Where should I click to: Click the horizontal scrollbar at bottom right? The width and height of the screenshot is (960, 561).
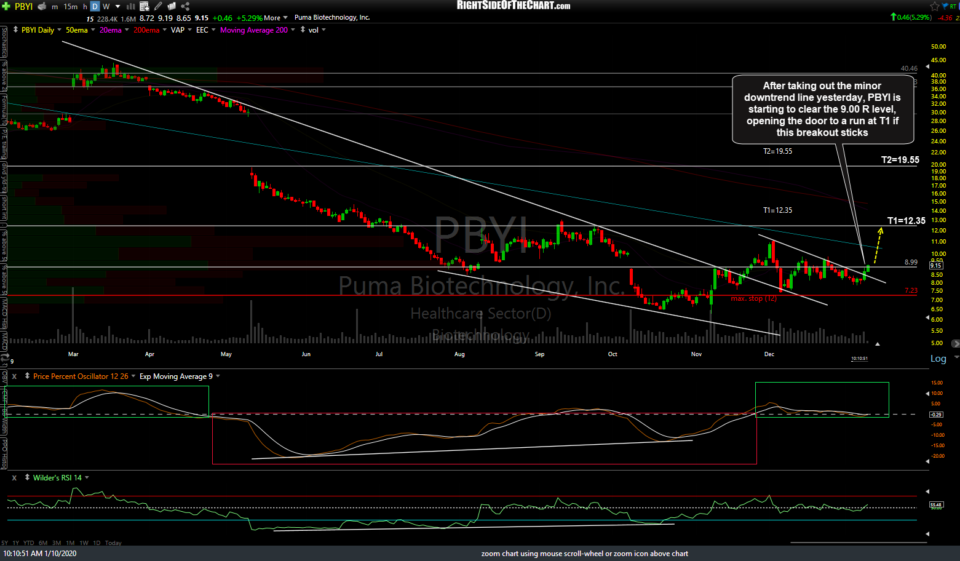(858, 542)
